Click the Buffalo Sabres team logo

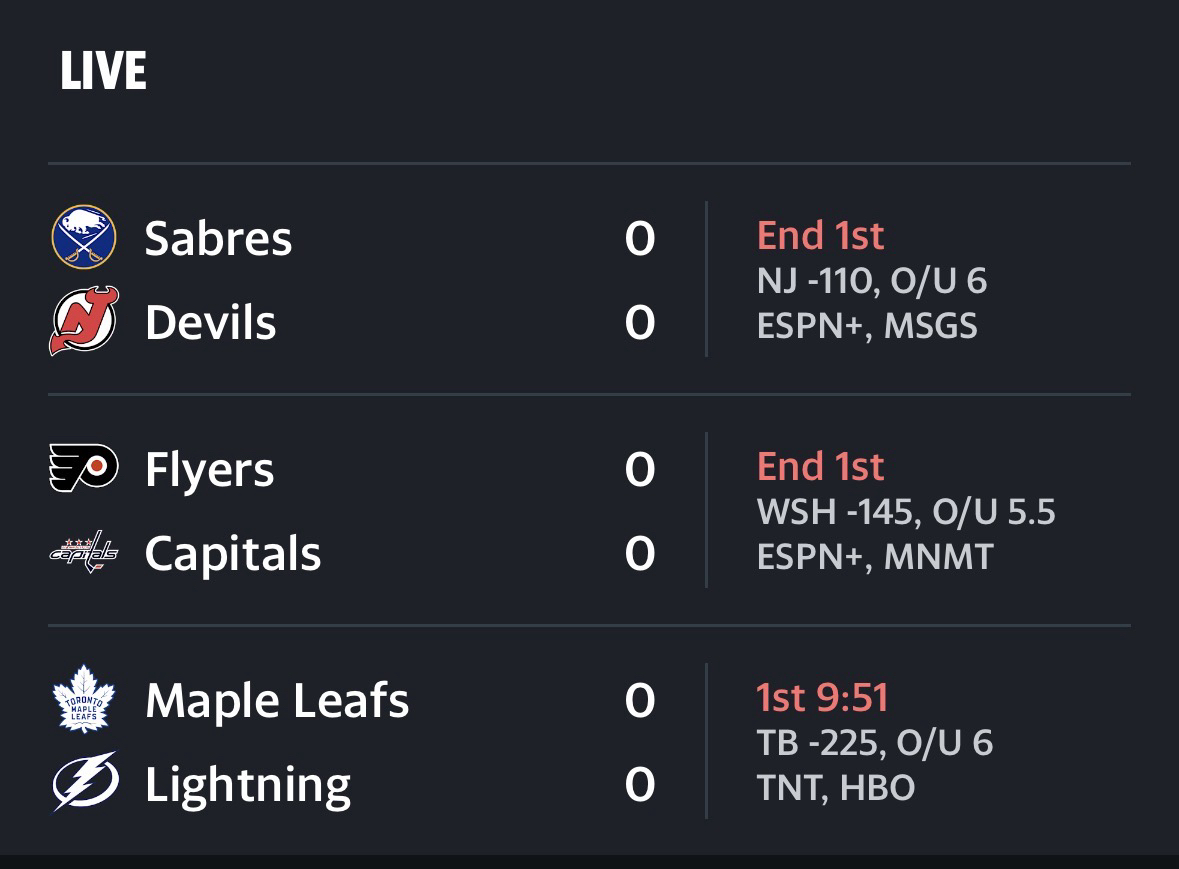(x=84, y=237)
